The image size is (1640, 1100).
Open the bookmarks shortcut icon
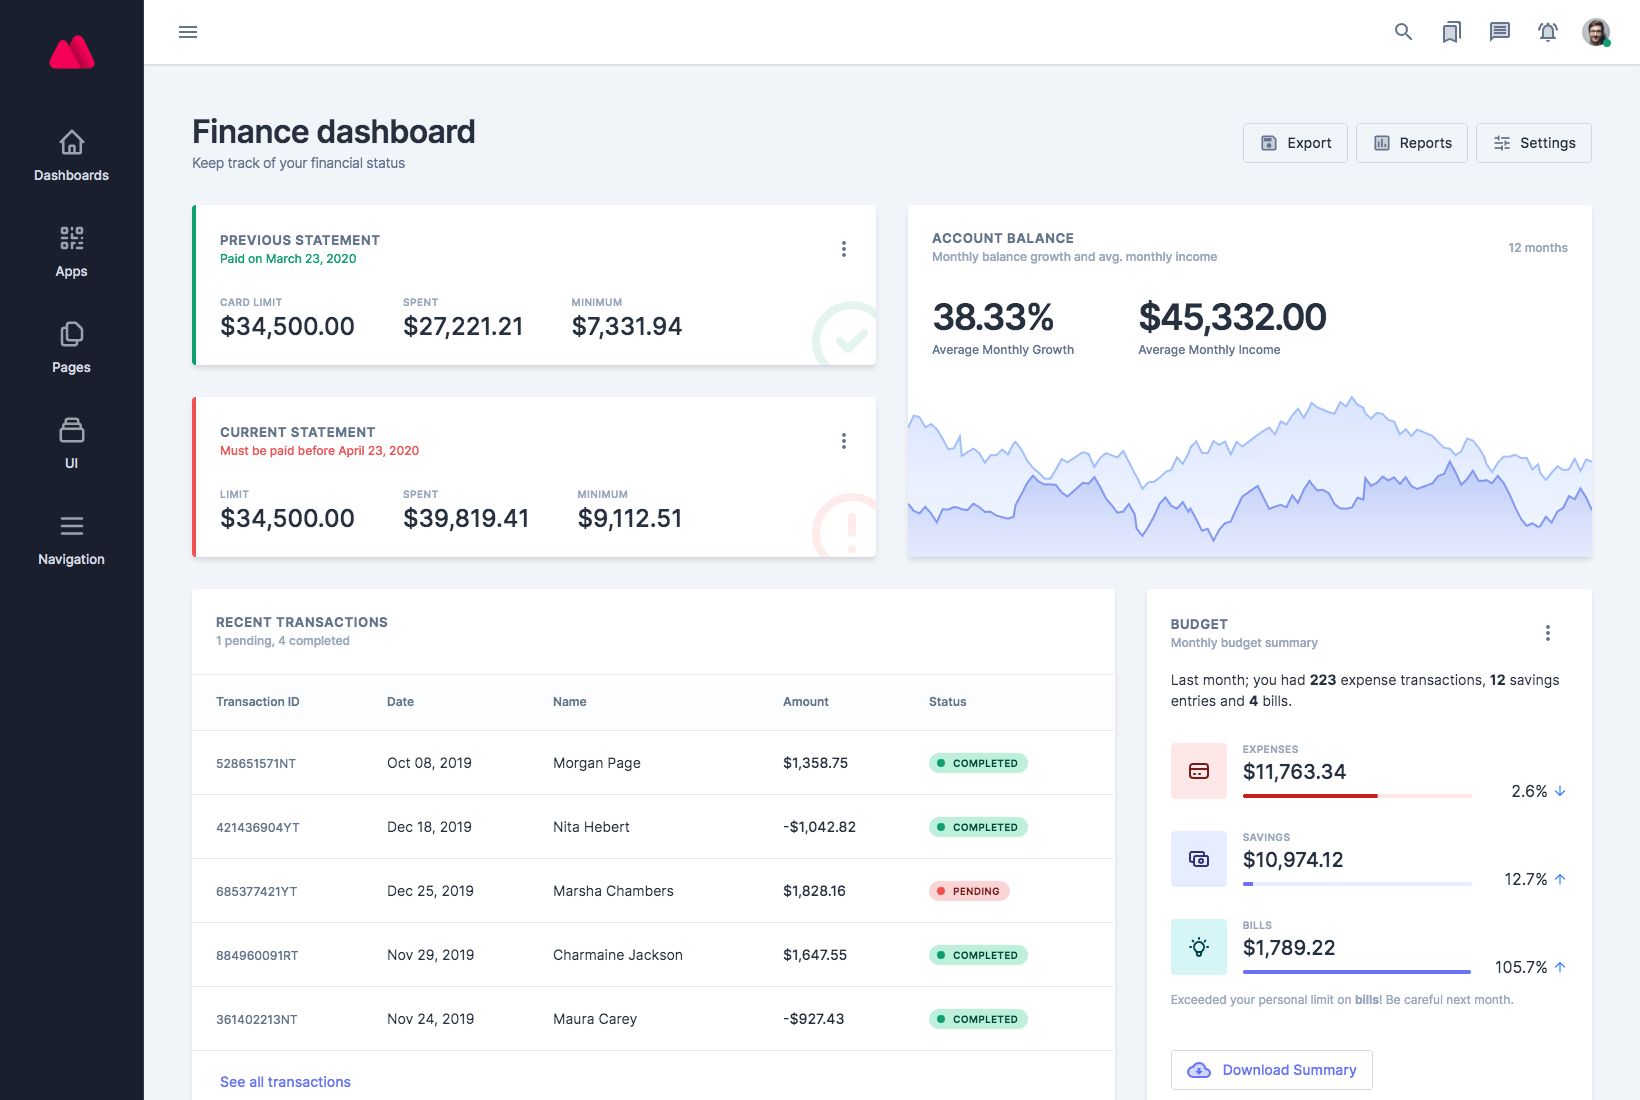coord(1451,32)
